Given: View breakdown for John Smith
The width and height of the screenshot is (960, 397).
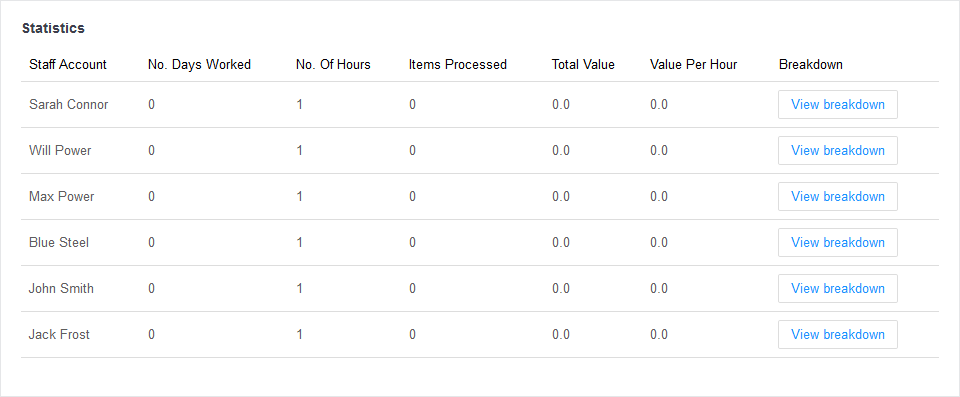Looking at the screenshot, I should [x=838, y=289].
